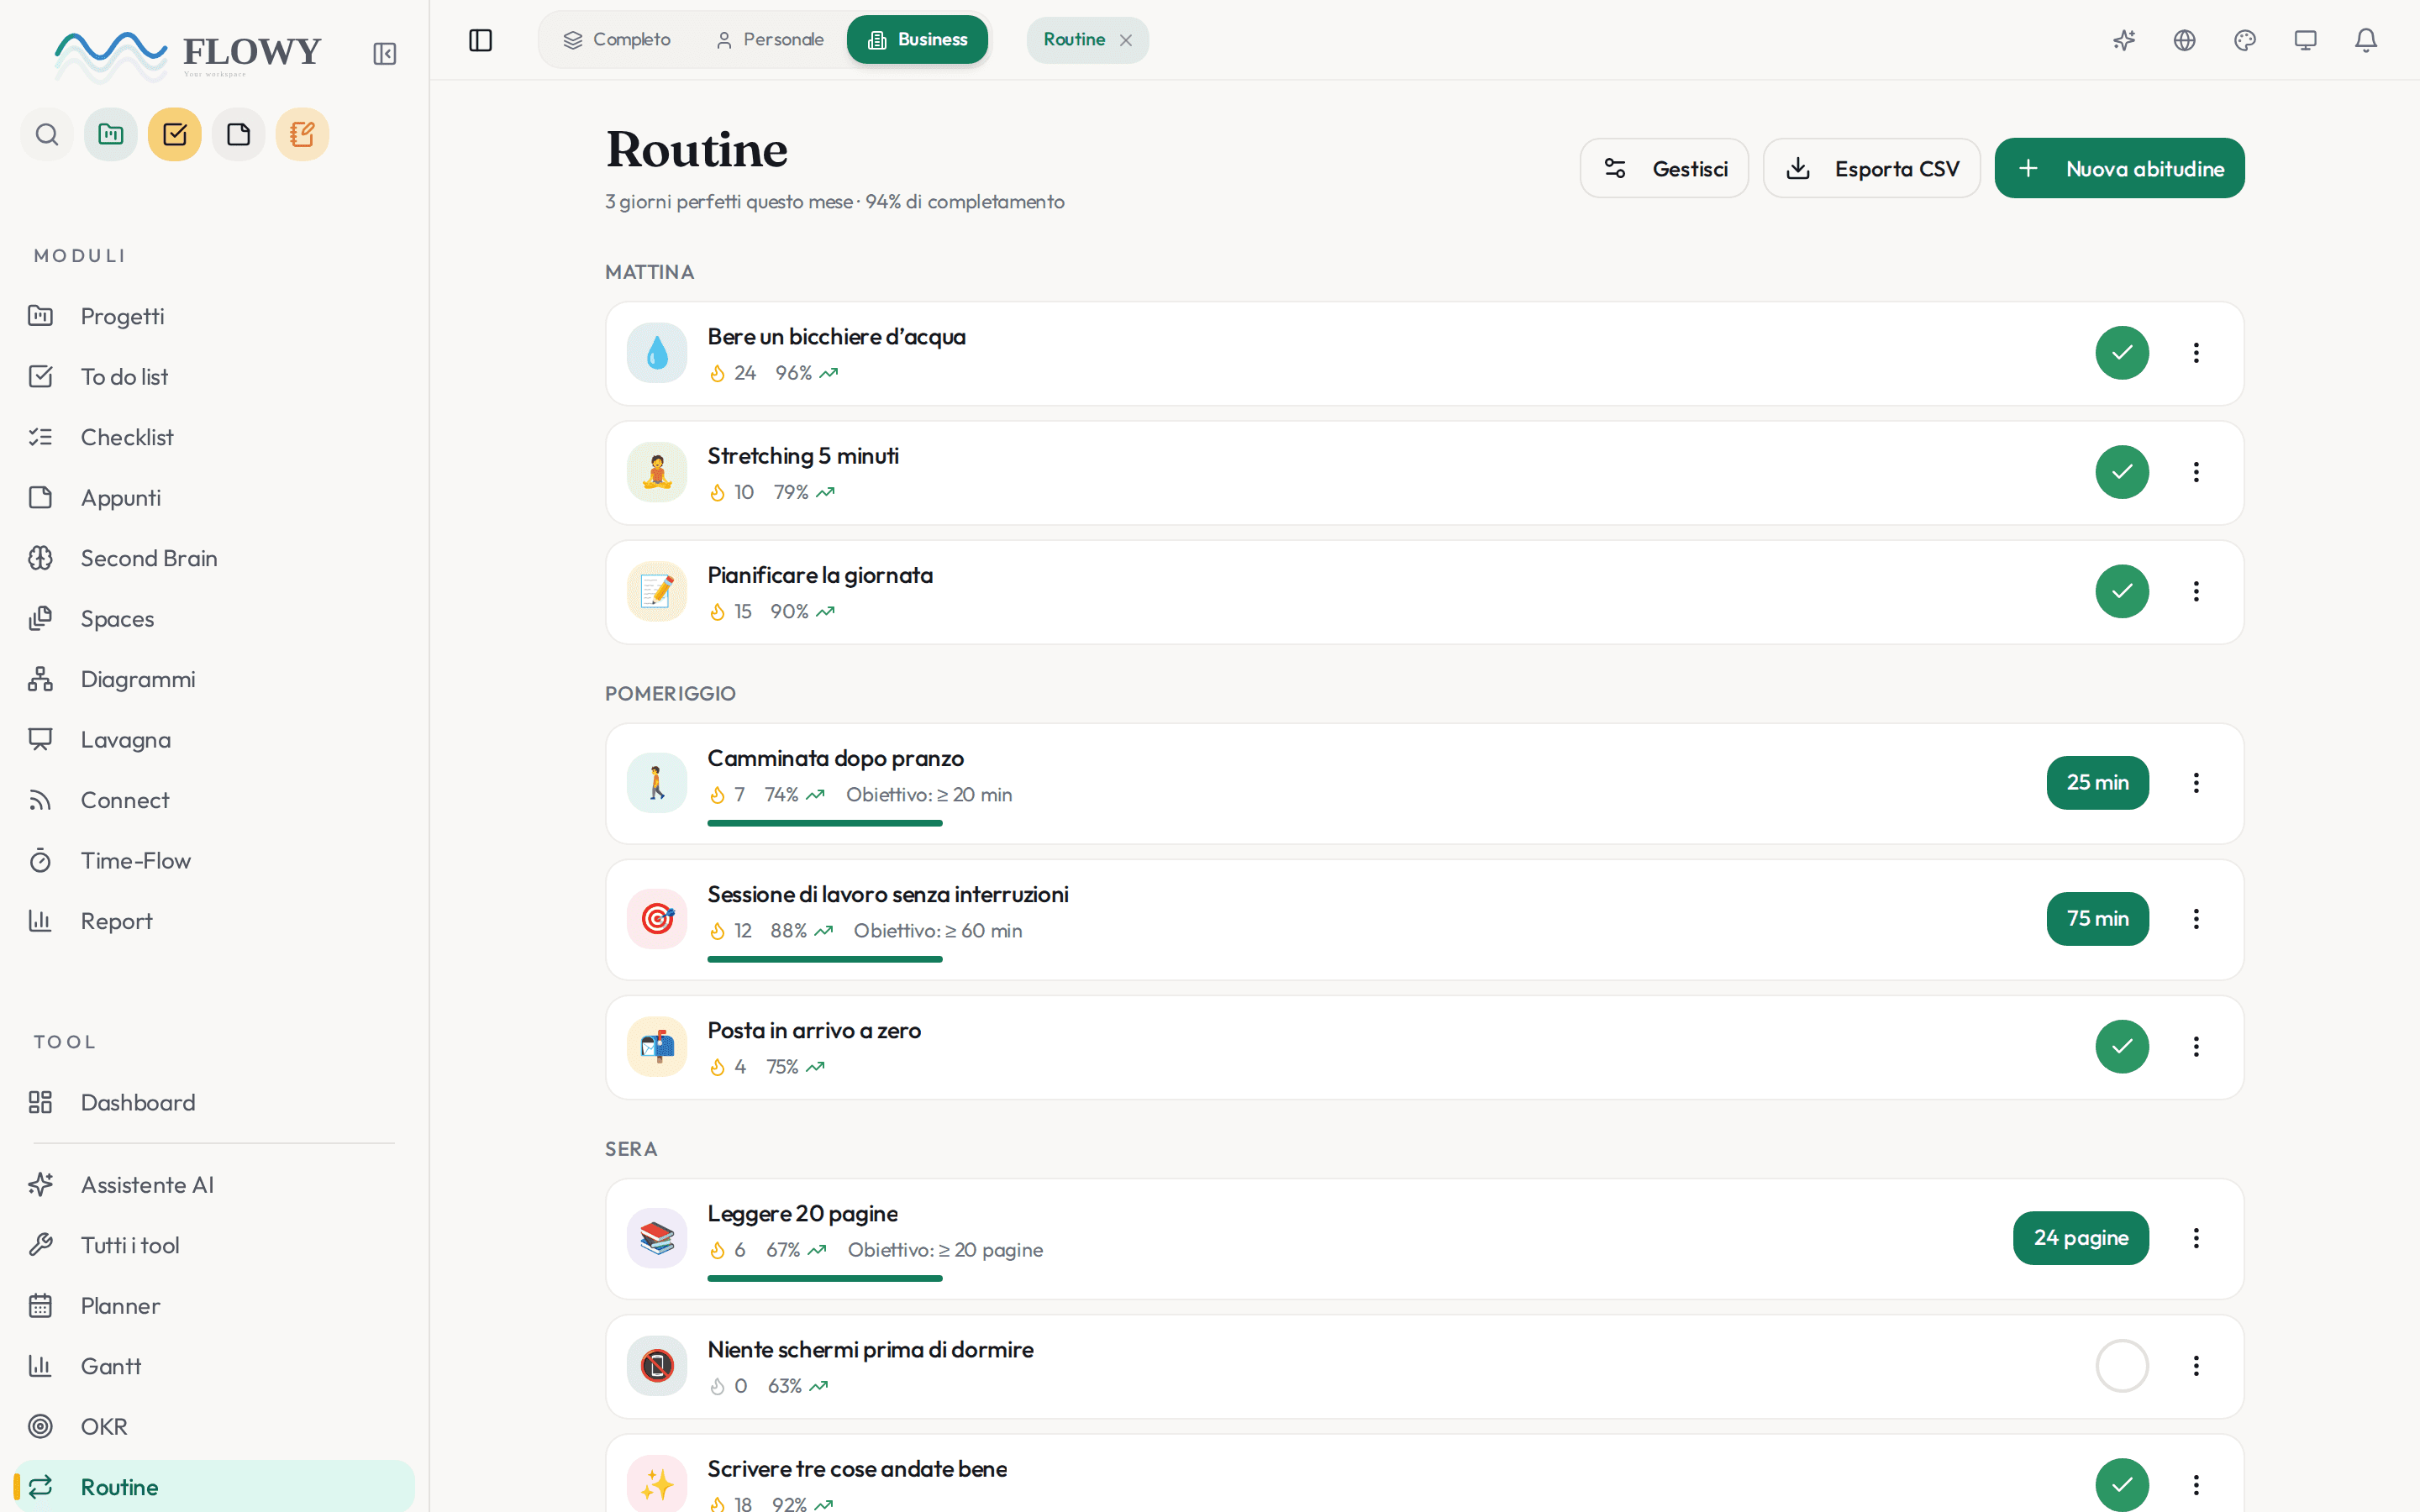Image resolution: width=2420 pixels, height=1512 pixels.
Task: Click the 24 pagine value badge
Action: click(x=2081, y=1238)
